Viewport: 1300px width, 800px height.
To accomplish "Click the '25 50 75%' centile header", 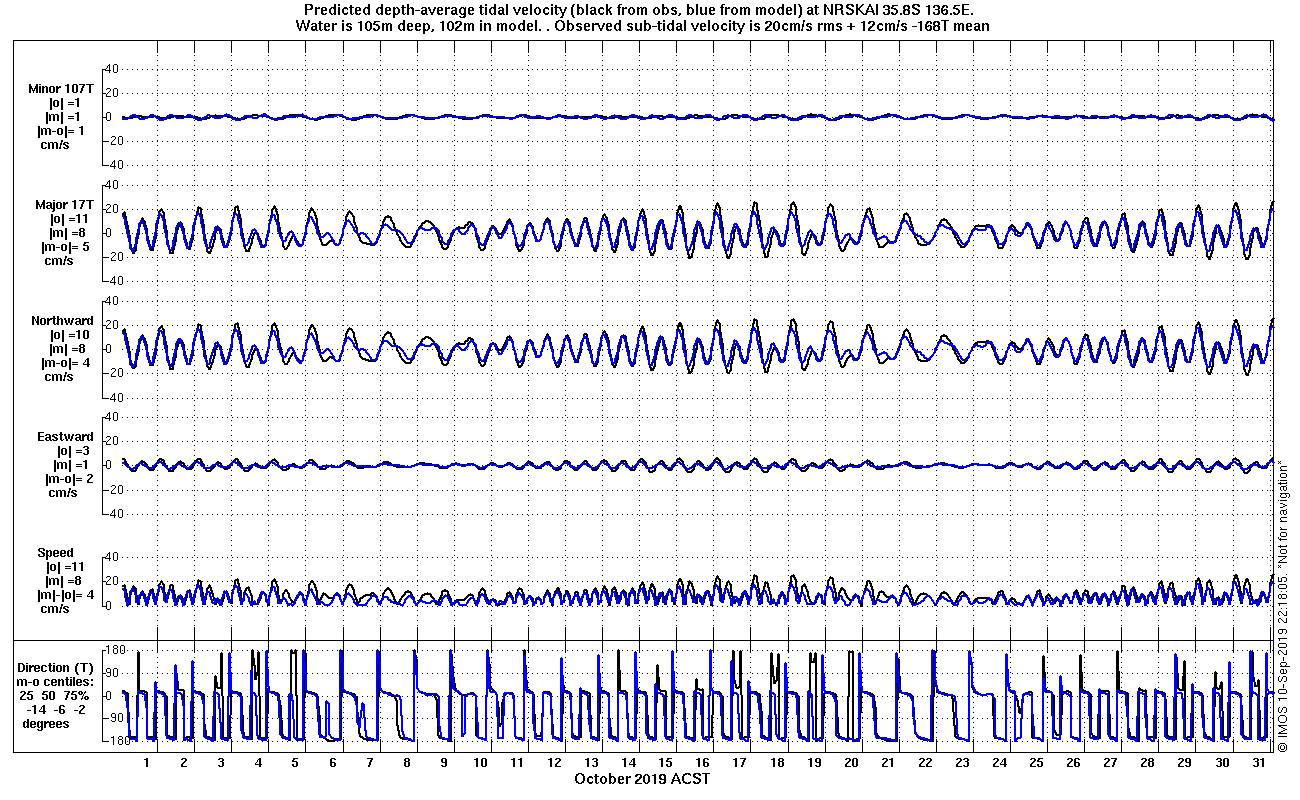I will pyautogui.click(x=55, y=696).
